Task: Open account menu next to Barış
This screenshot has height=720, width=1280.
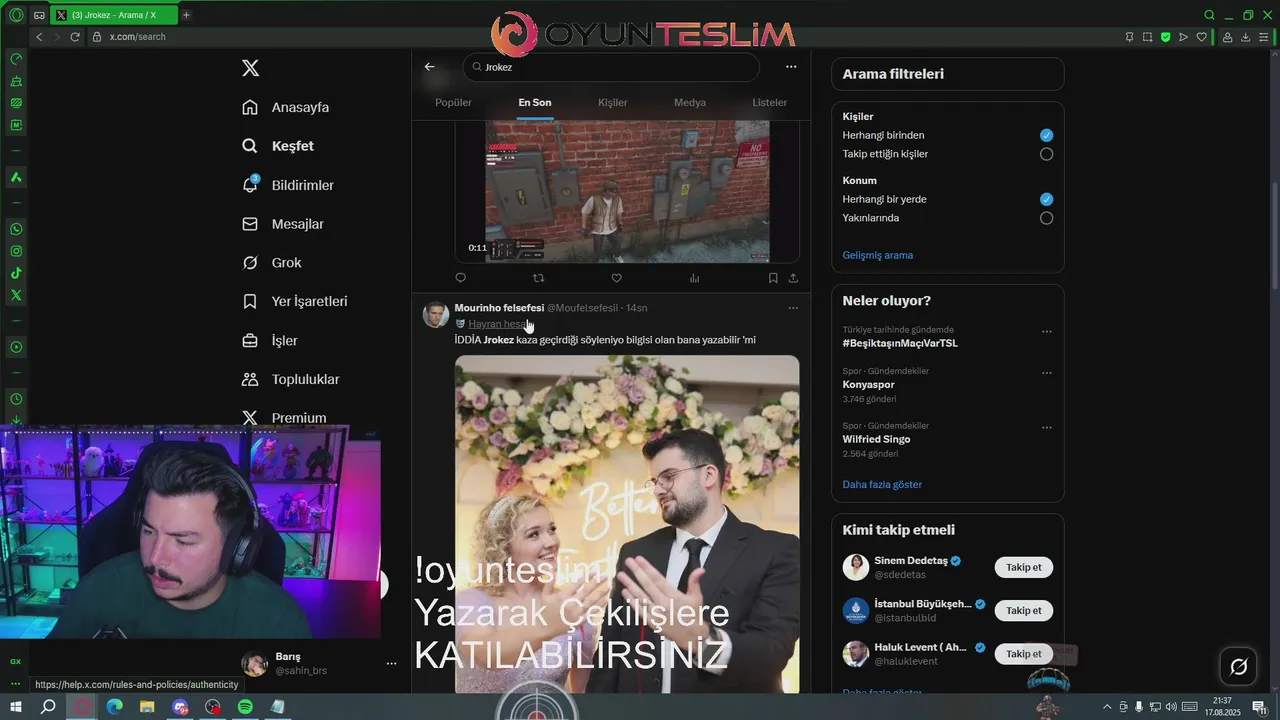Action: point(391,663)
